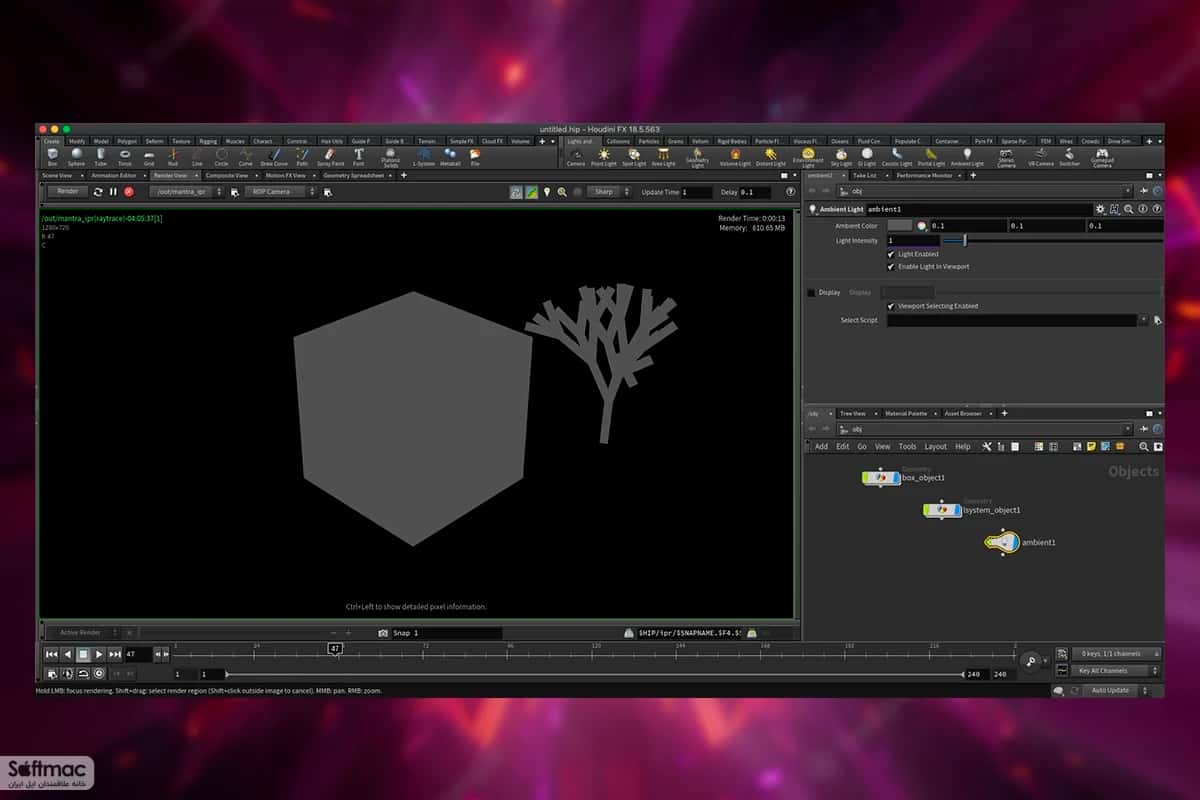Select the Torus shelf tool
Image resolution: width=1200 pixels, height=800 pixels.
(x=125, y=157)
